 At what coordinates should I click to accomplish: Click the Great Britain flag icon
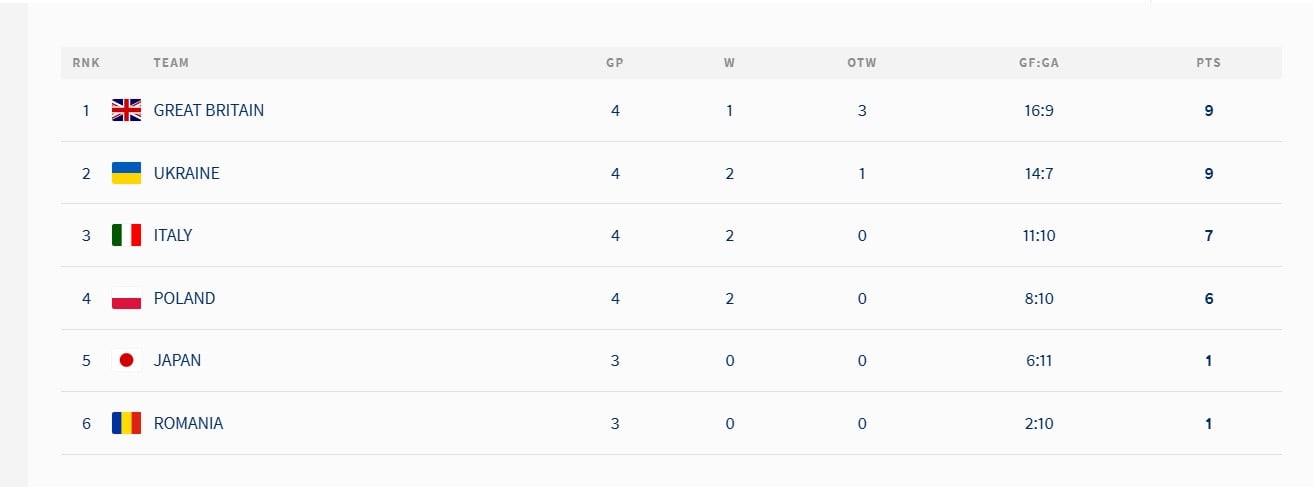(x=126, y=111)
